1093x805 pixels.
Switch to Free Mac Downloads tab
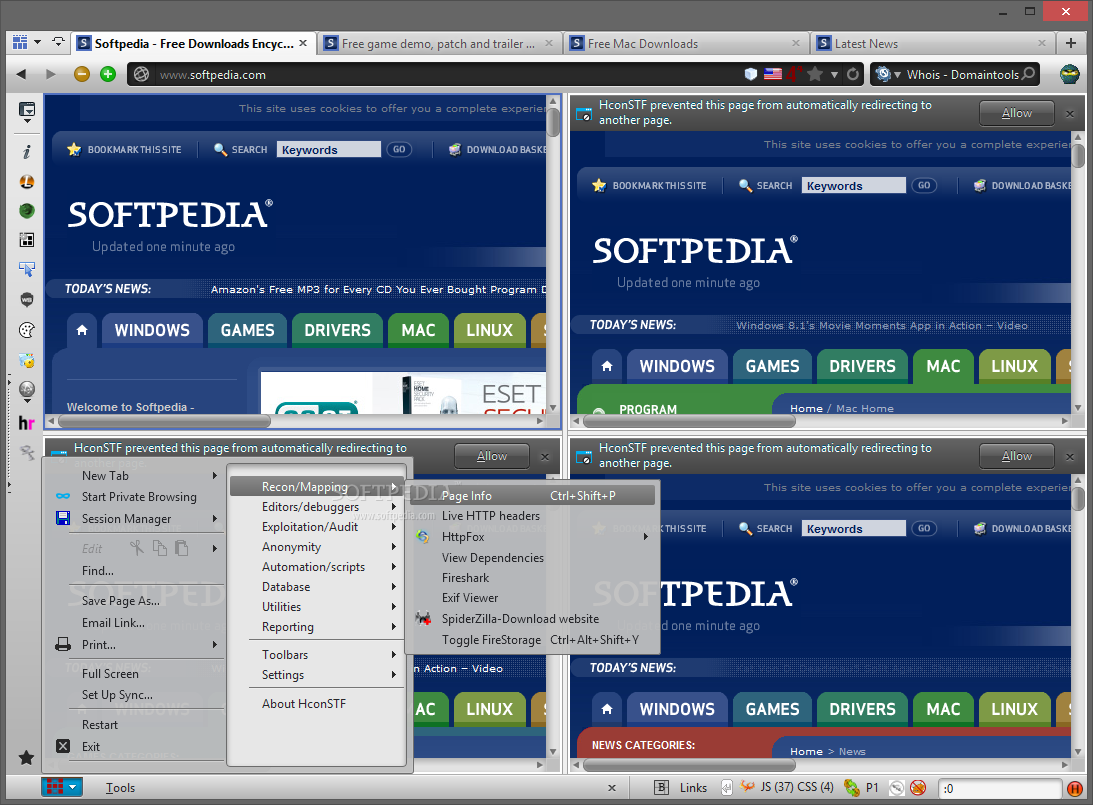click(x=686, y=43)
